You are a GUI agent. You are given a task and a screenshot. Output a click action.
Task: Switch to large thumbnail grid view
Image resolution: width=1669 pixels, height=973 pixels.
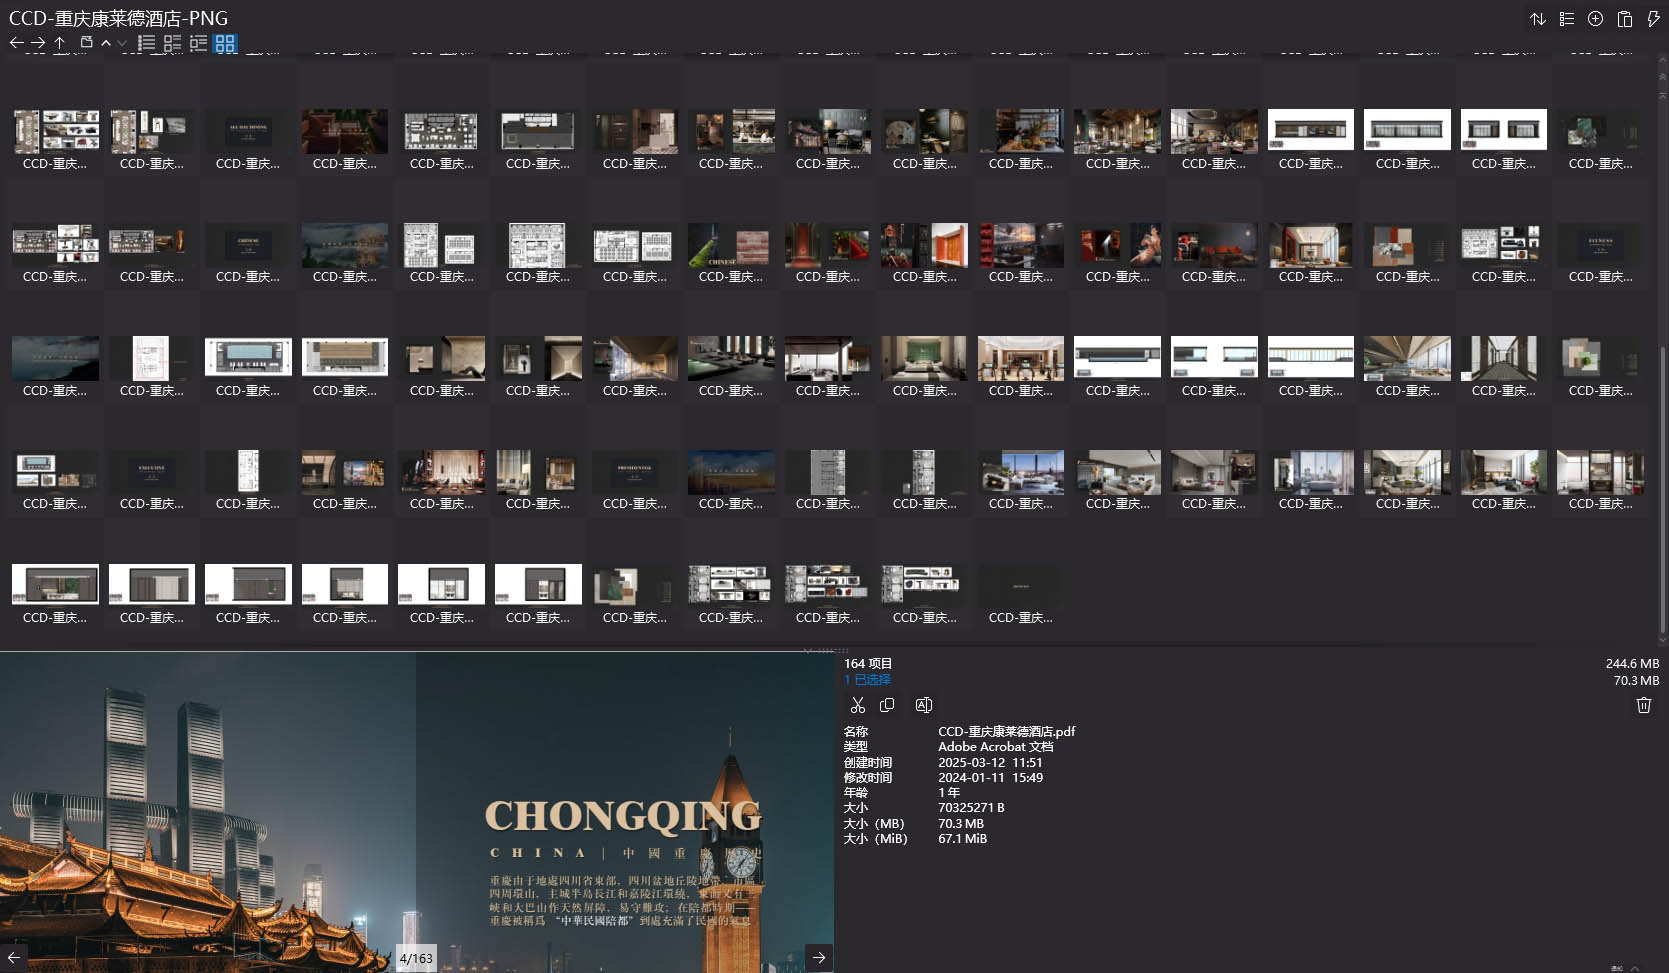coord(225,43)
